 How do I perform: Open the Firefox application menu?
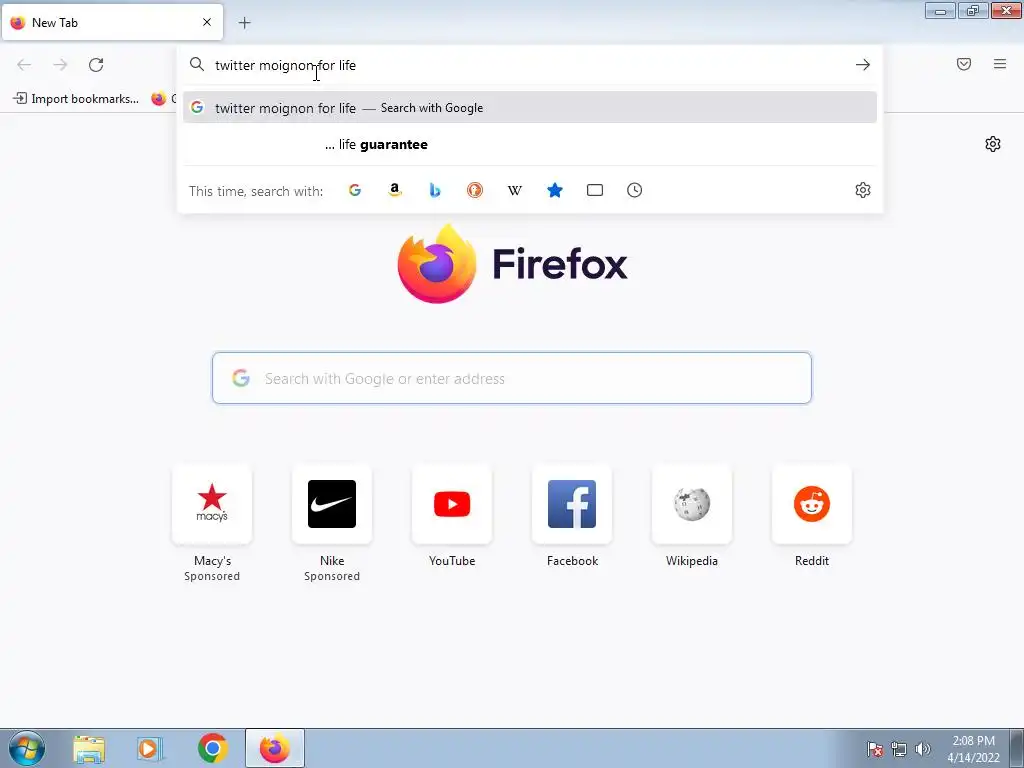pyautogui.click(x=1000, y=64)
